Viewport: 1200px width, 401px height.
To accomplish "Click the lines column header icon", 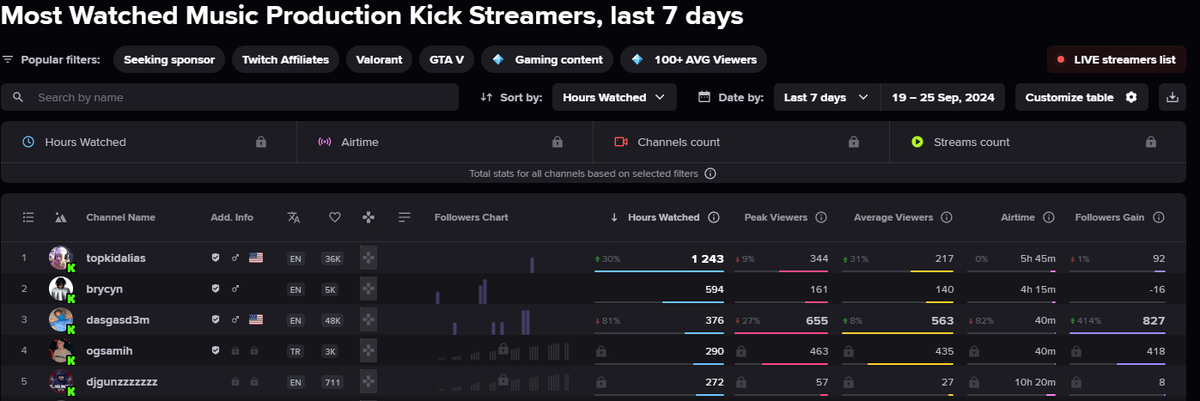I will point(404,217).
